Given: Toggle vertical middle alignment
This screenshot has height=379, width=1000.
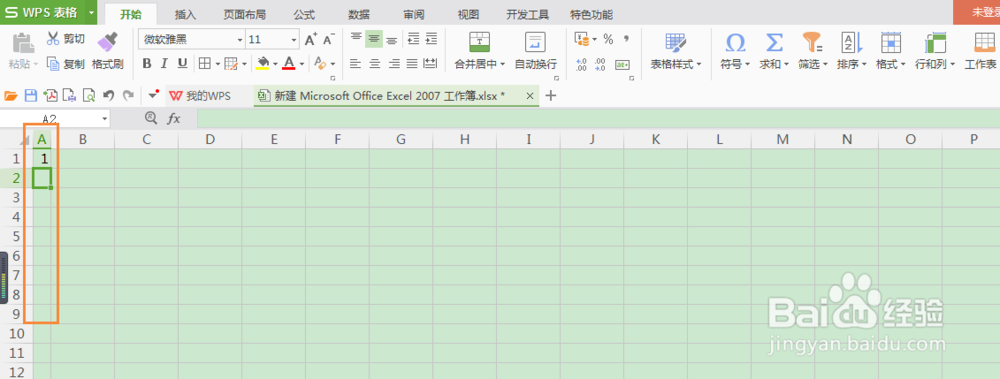Looking at the screenshot, I should pos(374,39).
